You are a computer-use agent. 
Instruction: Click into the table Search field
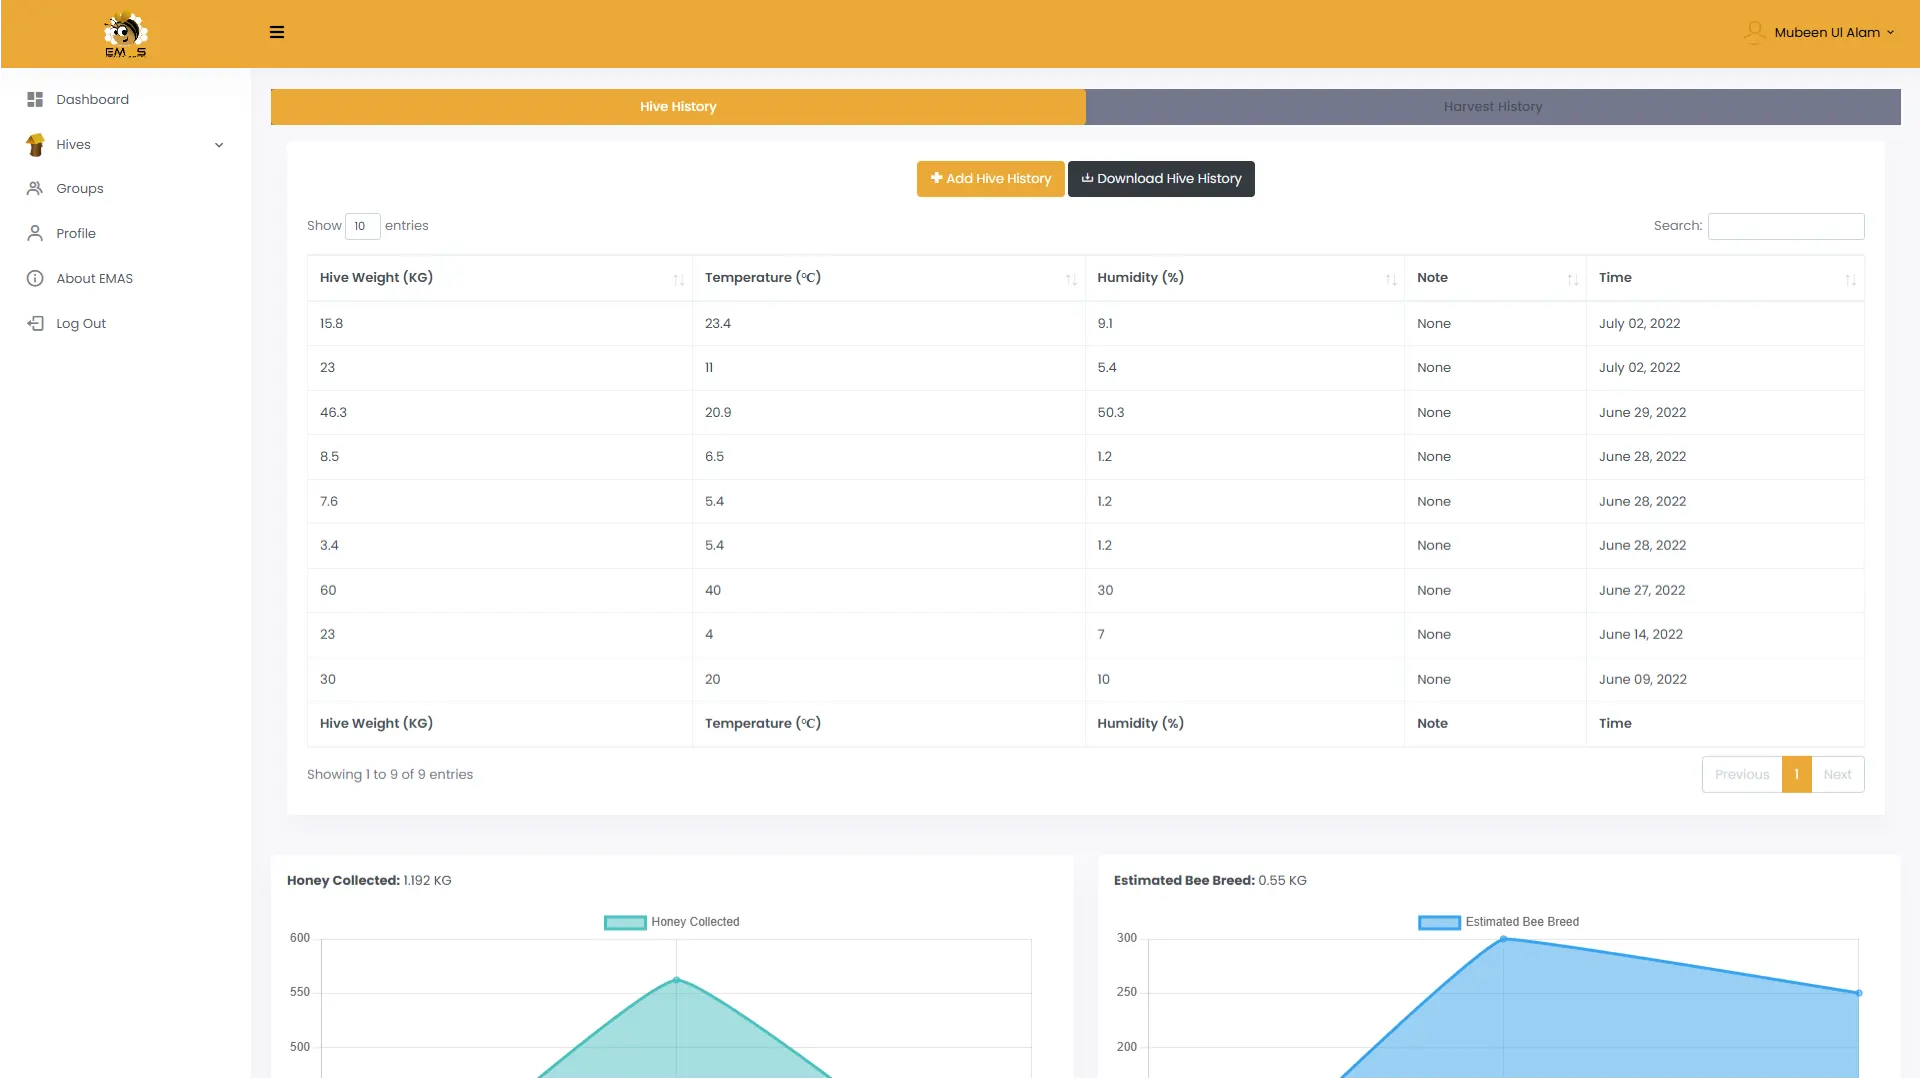pos(1785,226)
